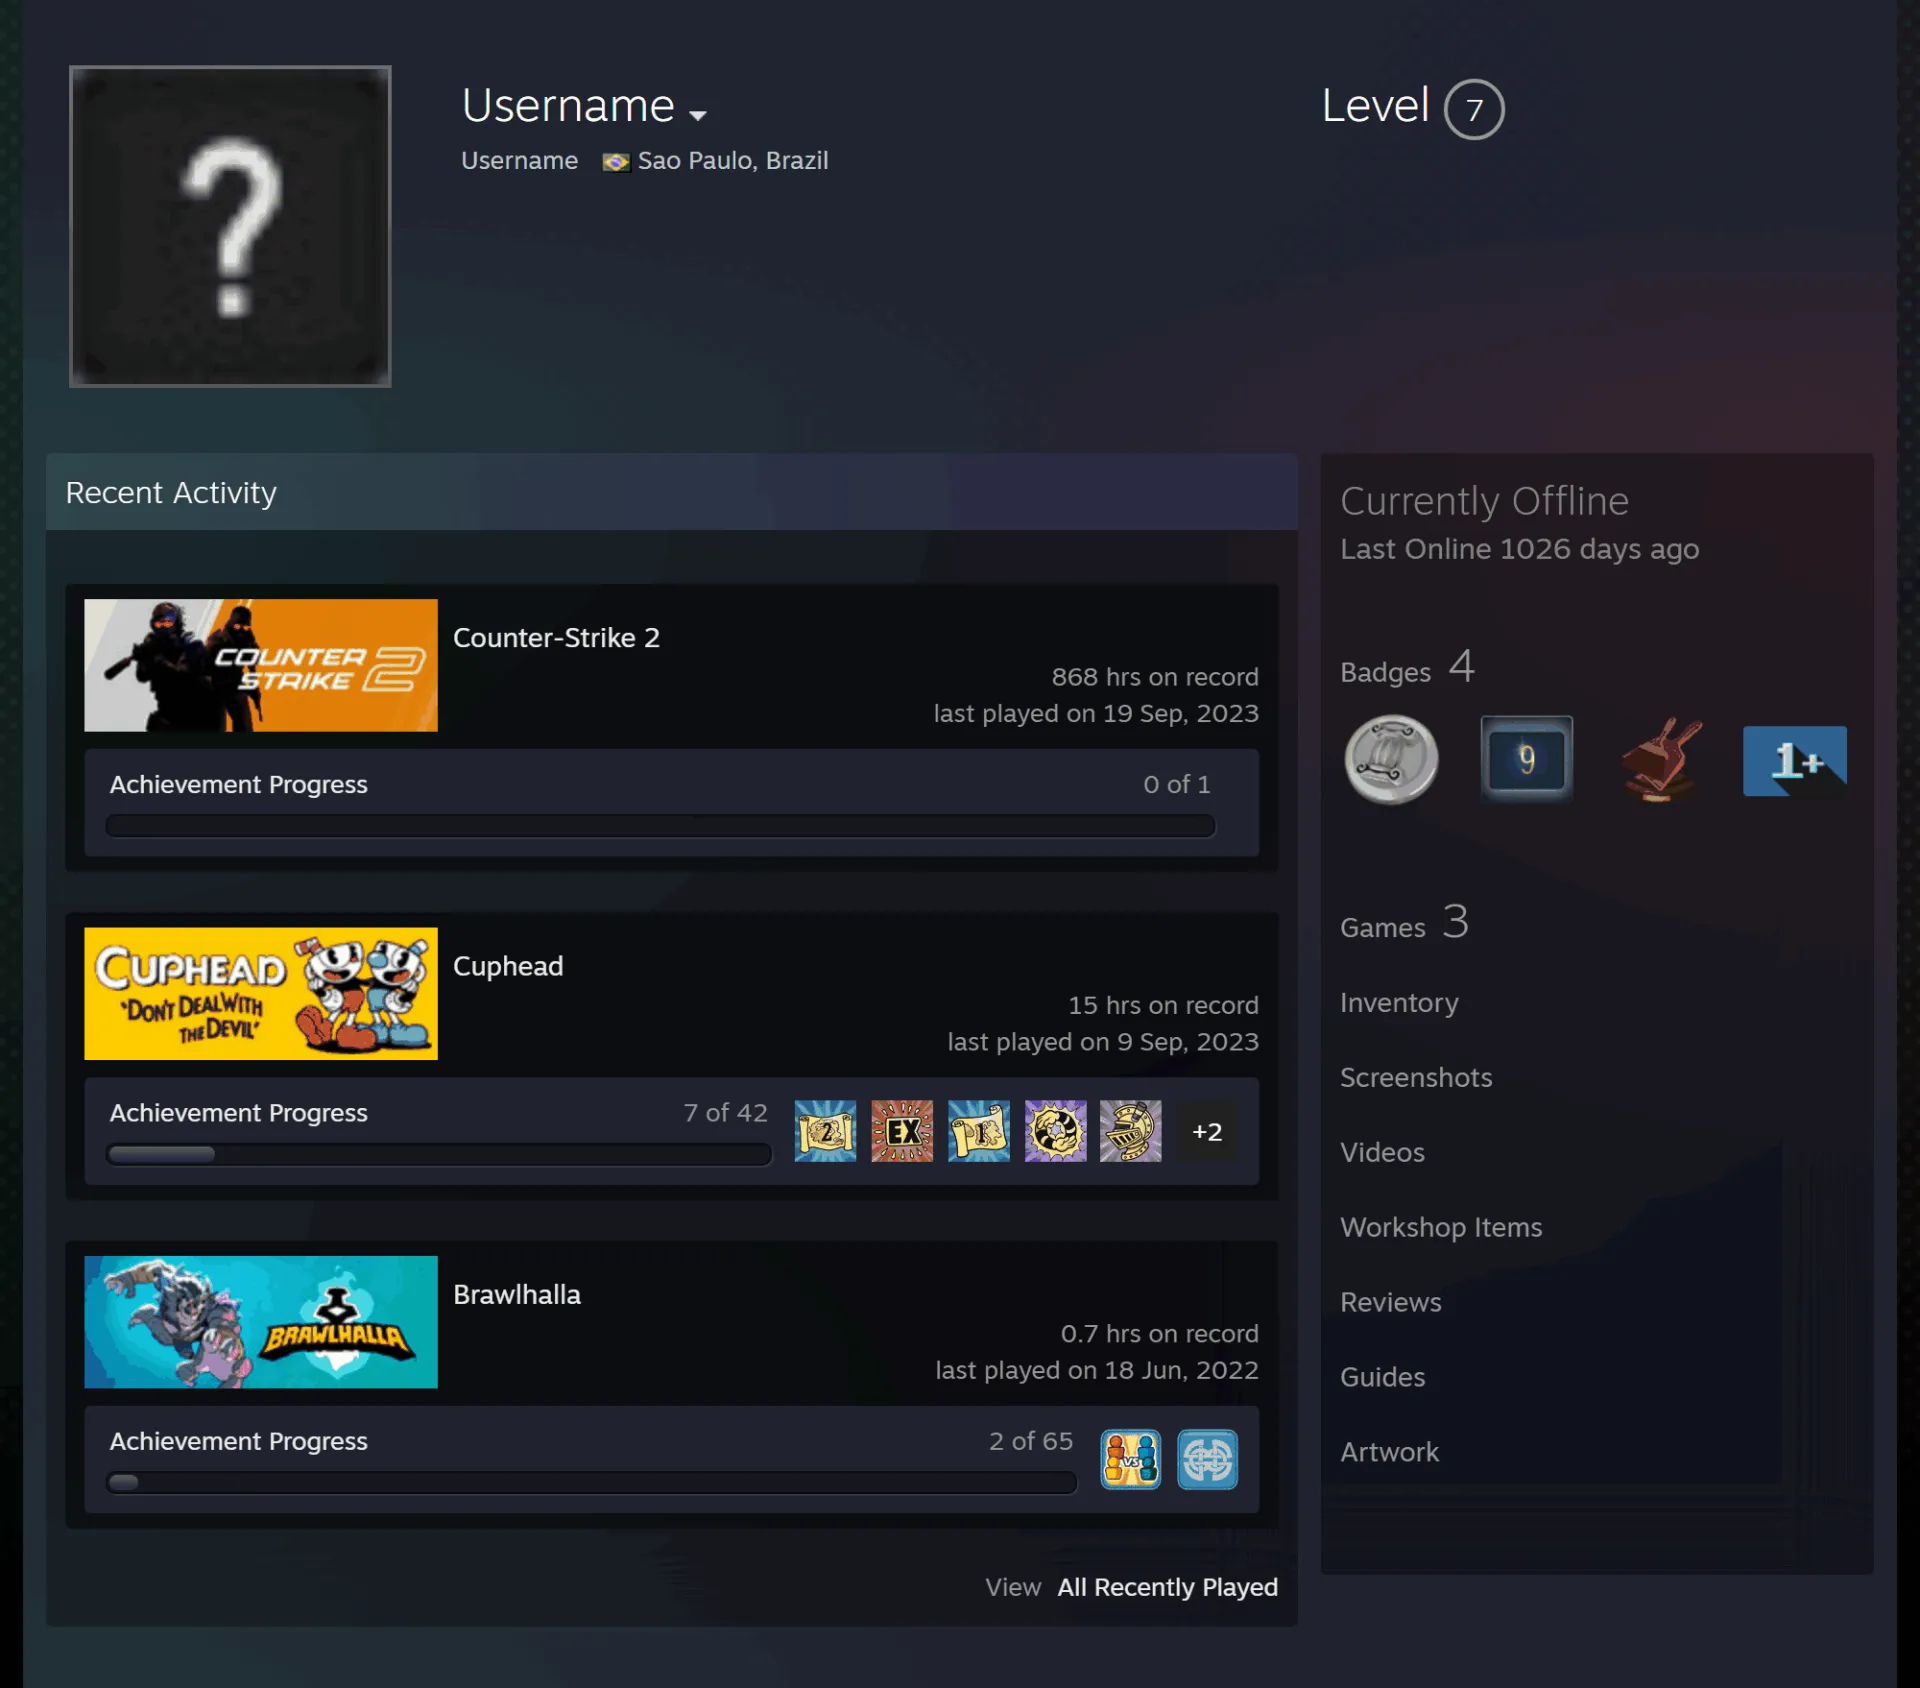Click 'Sao Paulo, Brazil' location text

[x=733, y=161]
